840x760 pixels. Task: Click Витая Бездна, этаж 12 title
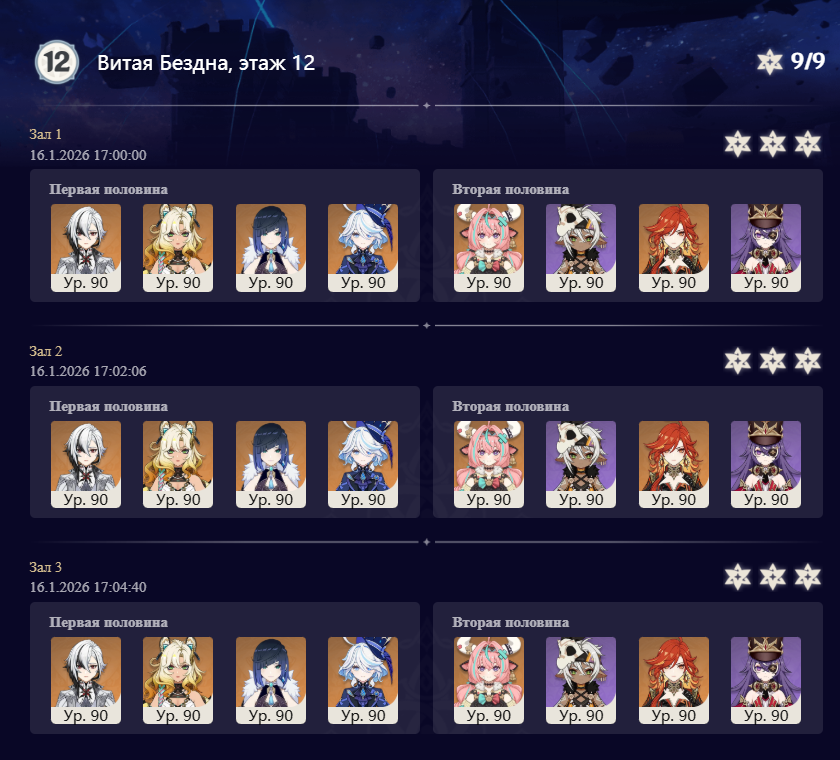206,63
